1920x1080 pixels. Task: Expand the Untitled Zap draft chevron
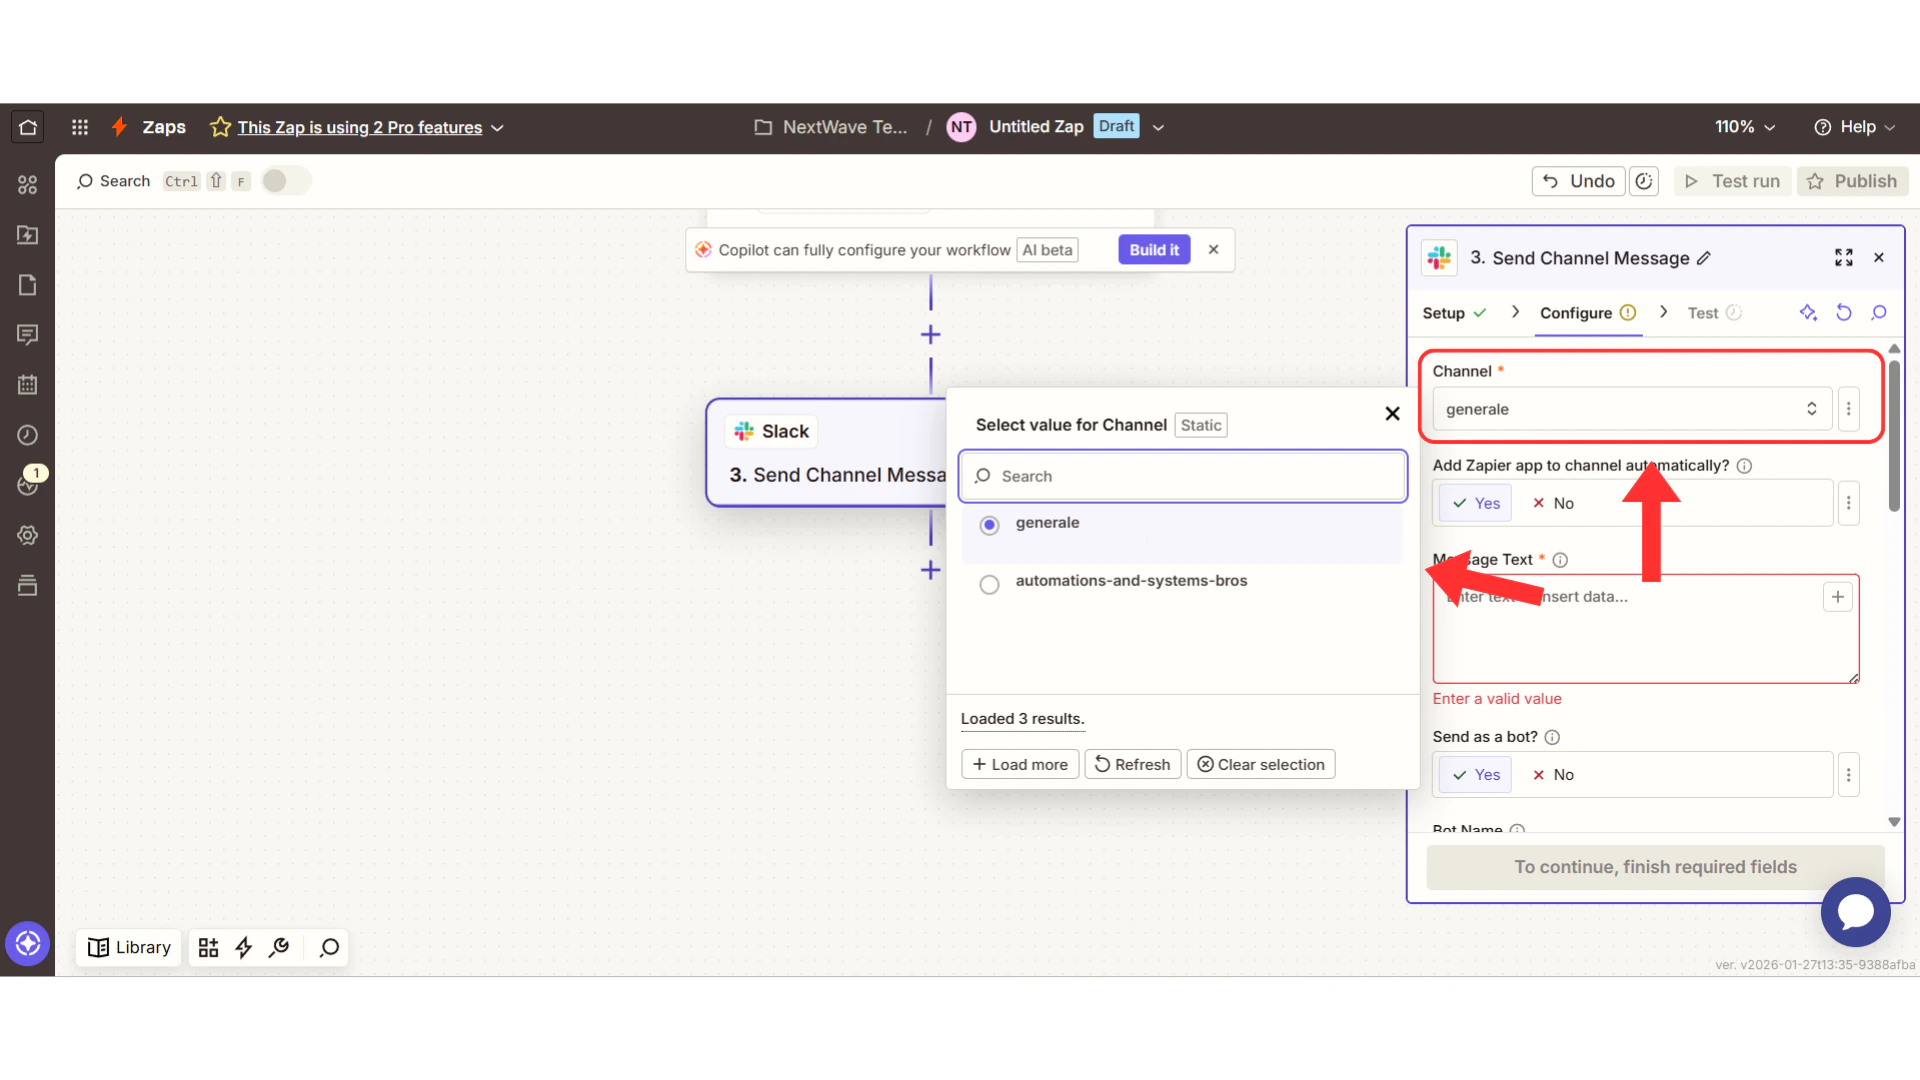point(1157,127)
